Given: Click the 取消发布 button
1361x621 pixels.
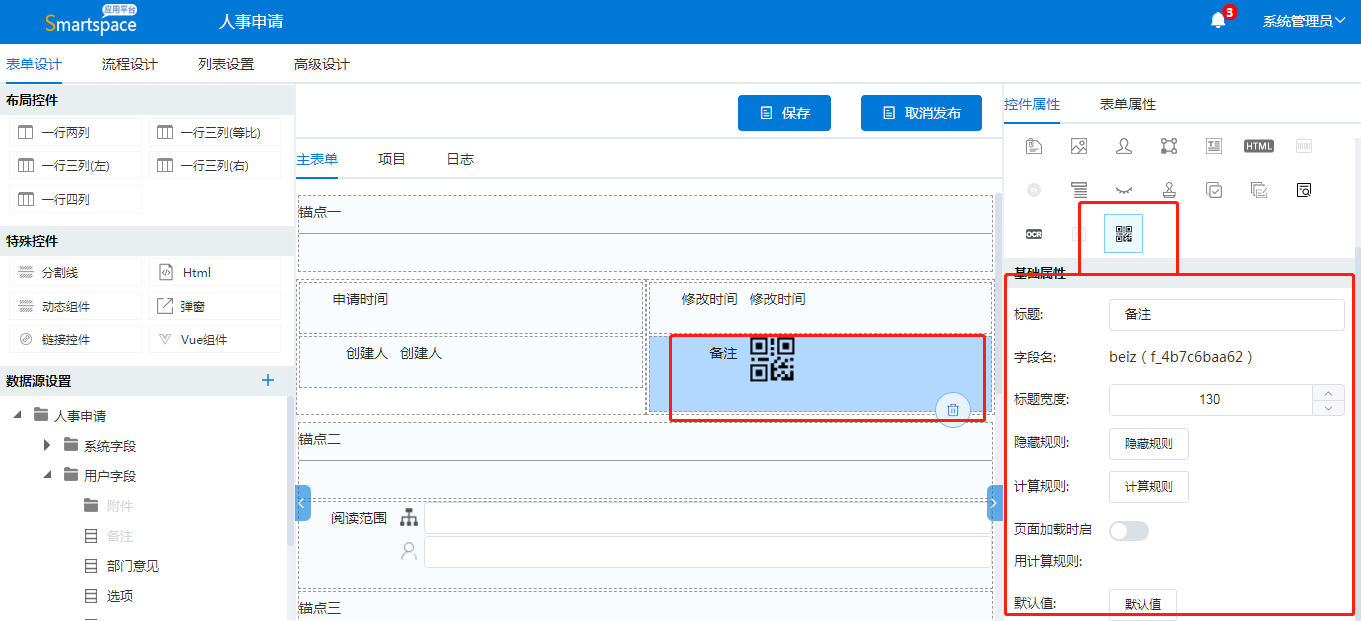Looking at the screenshot, I should (x=922, y=113).
